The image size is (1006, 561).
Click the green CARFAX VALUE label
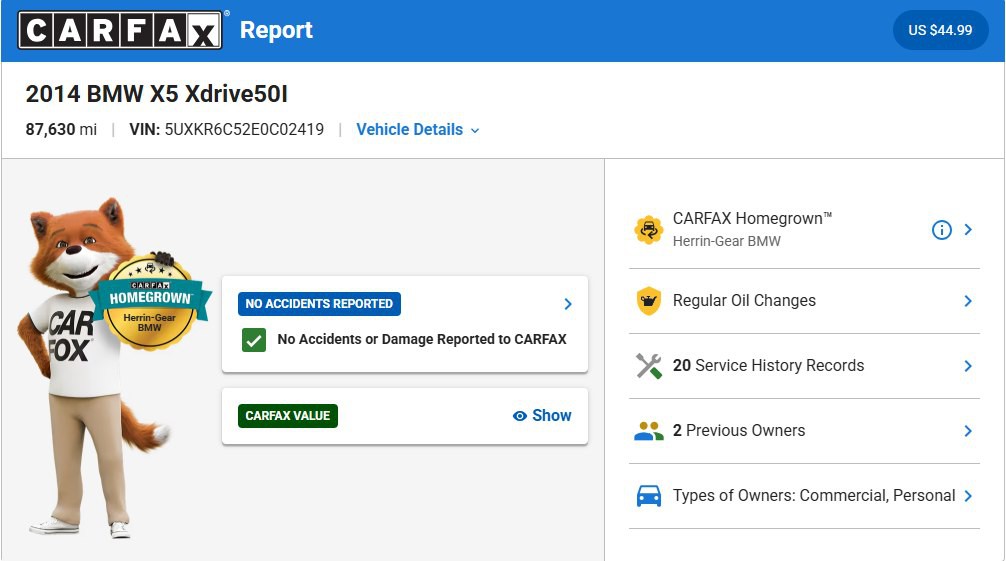[x=287, y=416]
